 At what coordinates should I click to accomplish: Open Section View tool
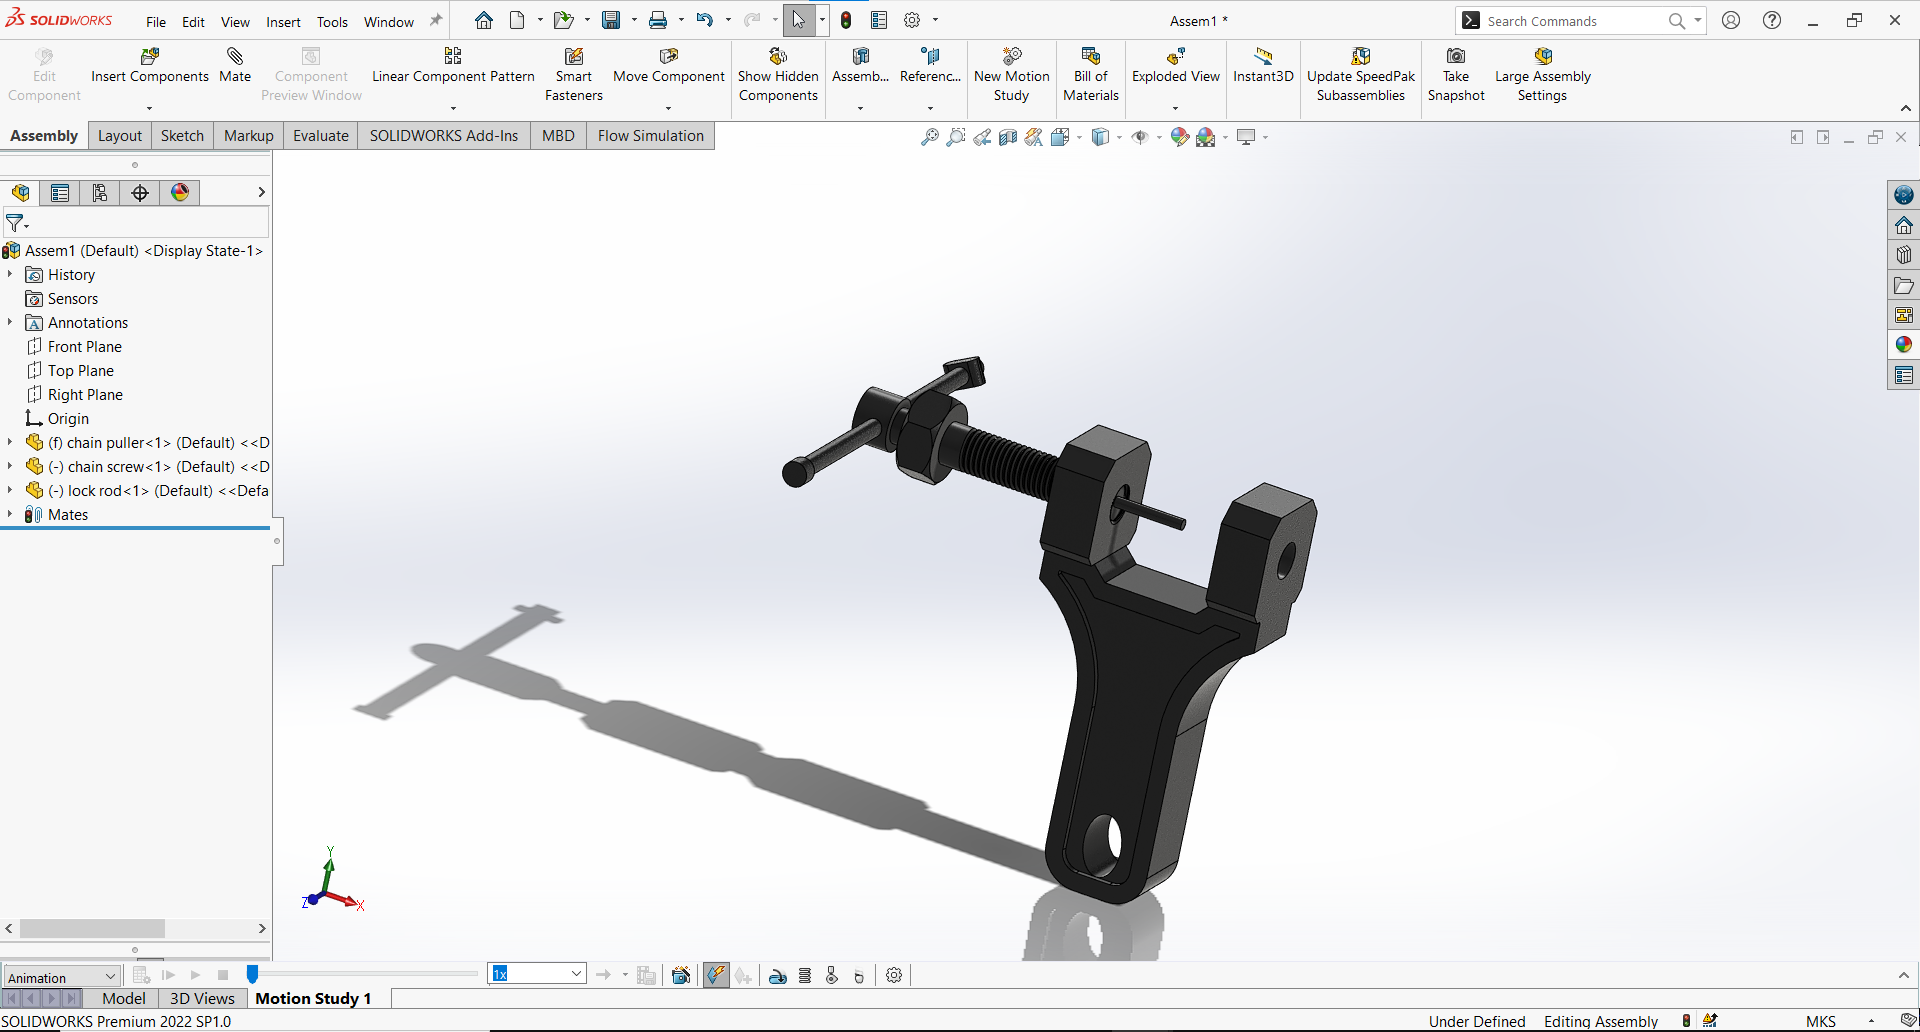point(1008,137)
